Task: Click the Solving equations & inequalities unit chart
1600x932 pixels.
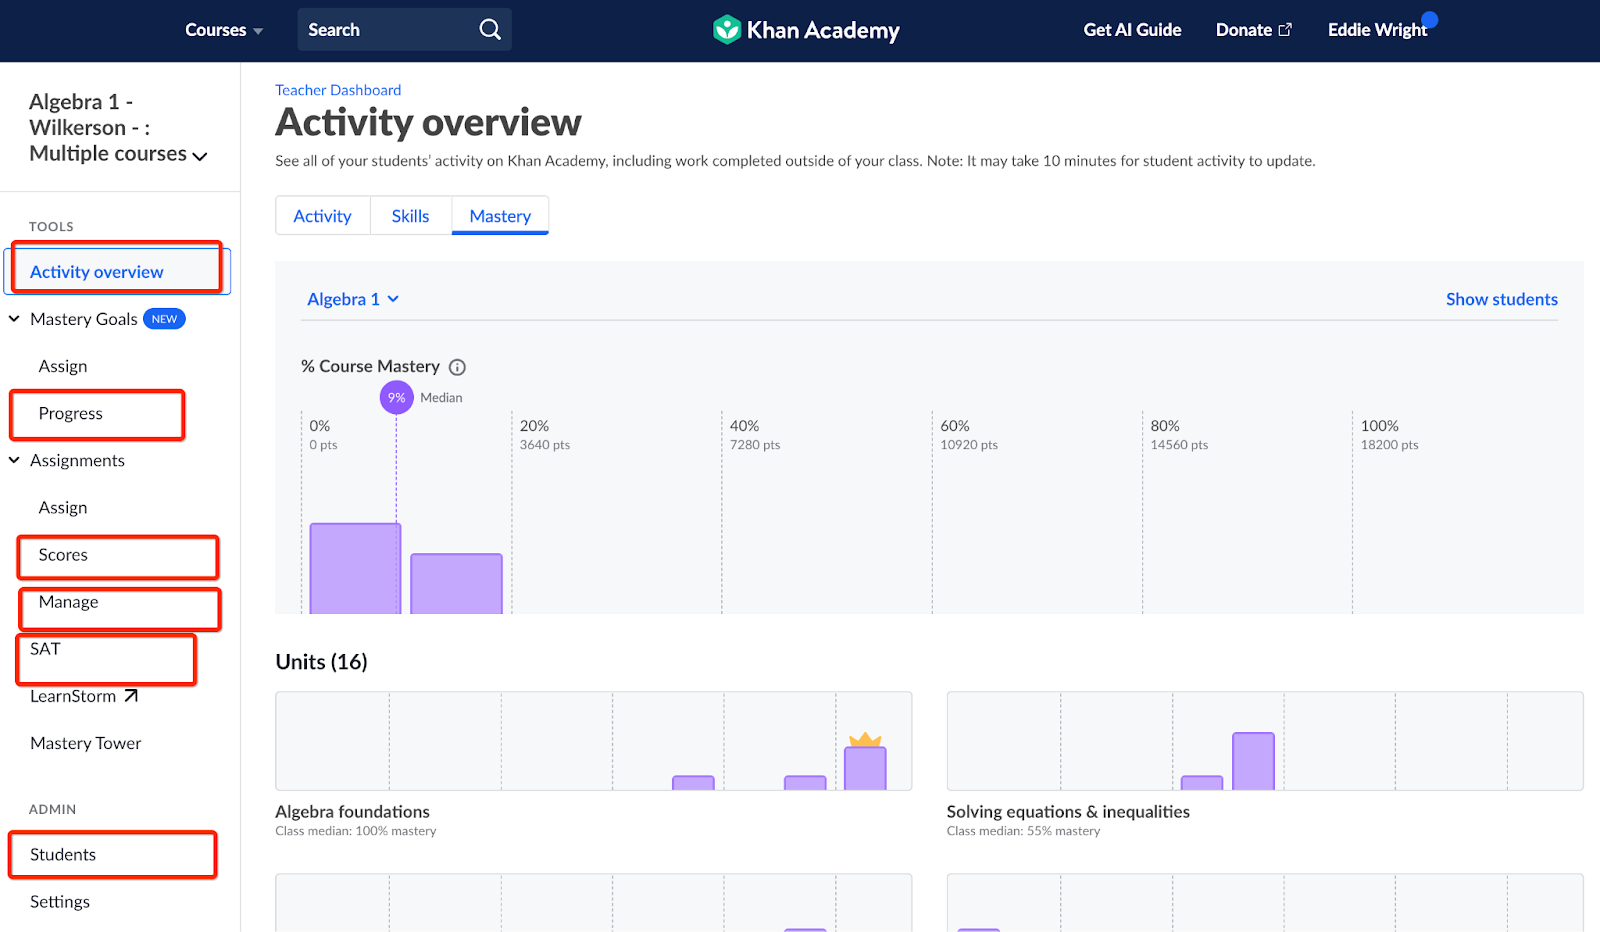Action: pyautogui.click(x=1265, y=741)
